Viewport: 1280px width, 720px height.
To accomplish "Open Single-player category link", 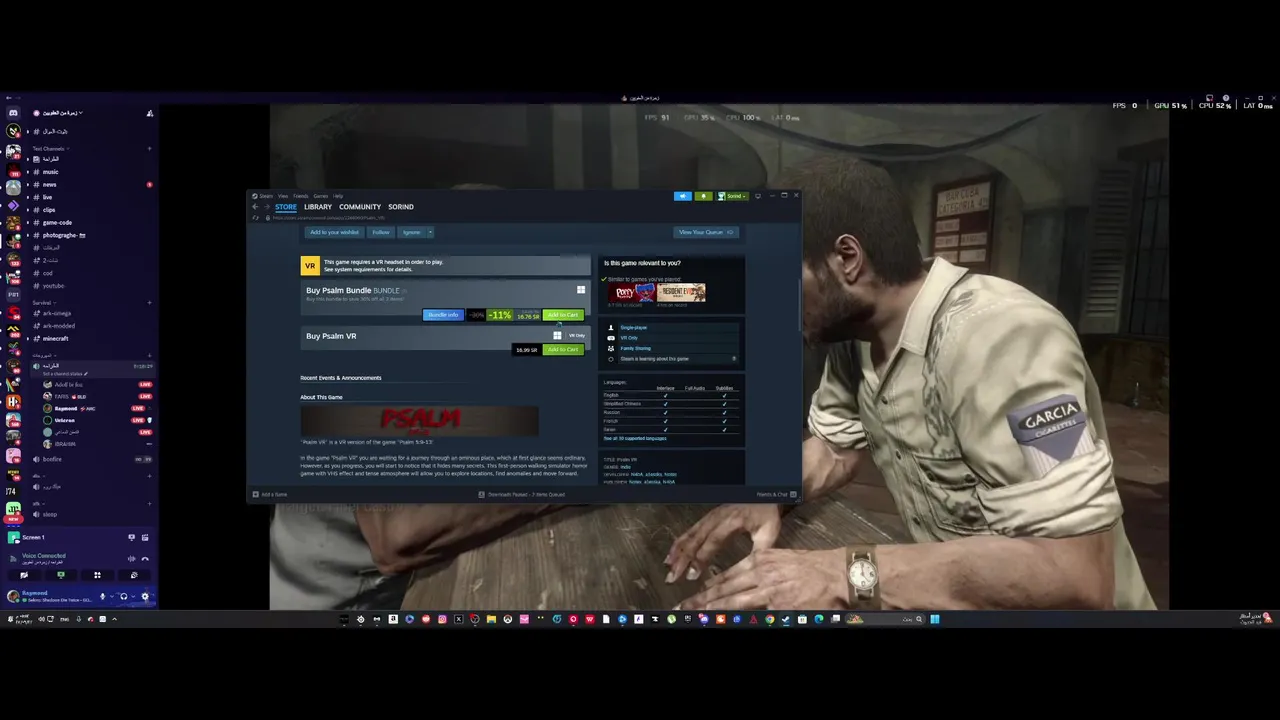I will pyautogui.click(x=633, y=328).
